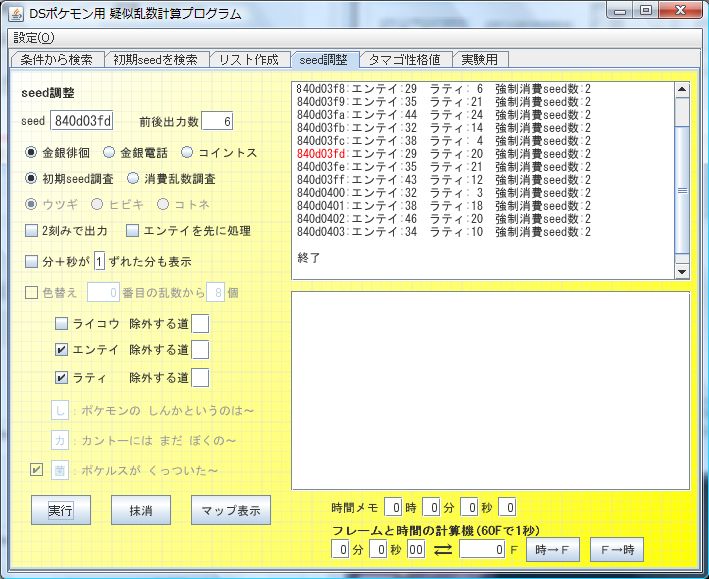Click the 840d03fb result row

(x=444, y=128)
